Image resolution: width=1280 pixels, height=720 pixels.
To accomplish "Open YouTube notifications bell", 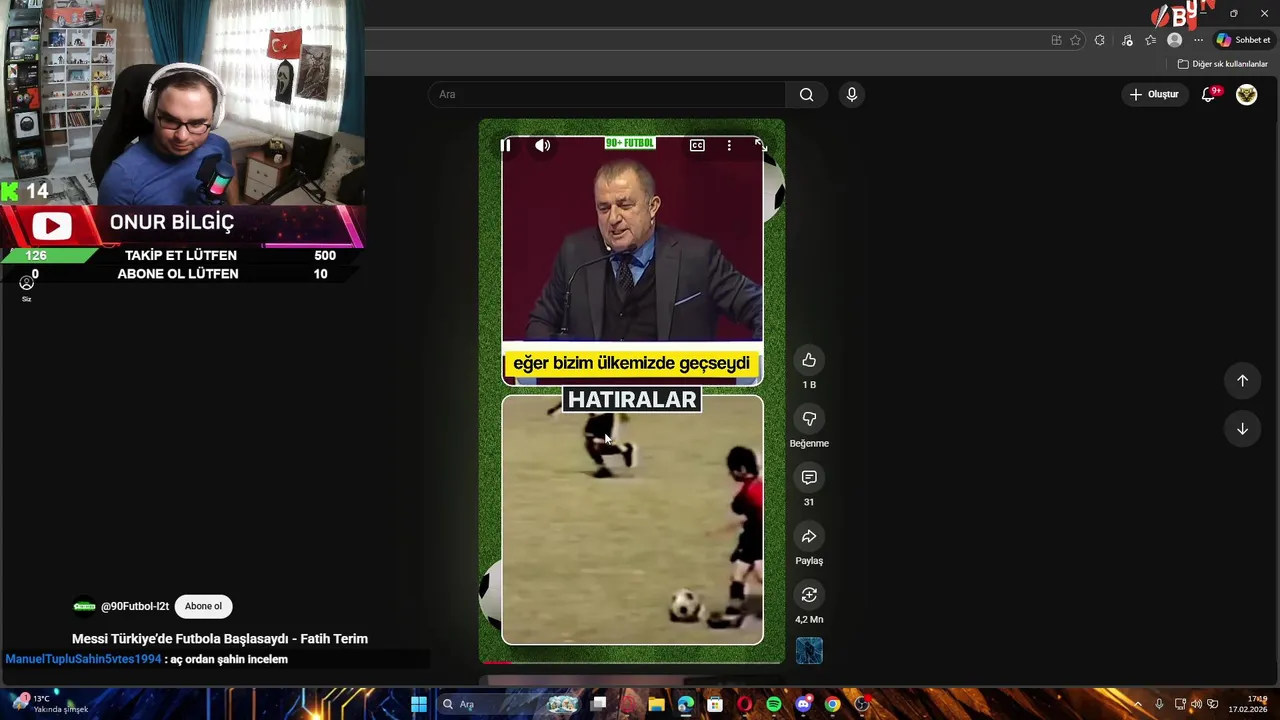I will (x=1209, y=94).
